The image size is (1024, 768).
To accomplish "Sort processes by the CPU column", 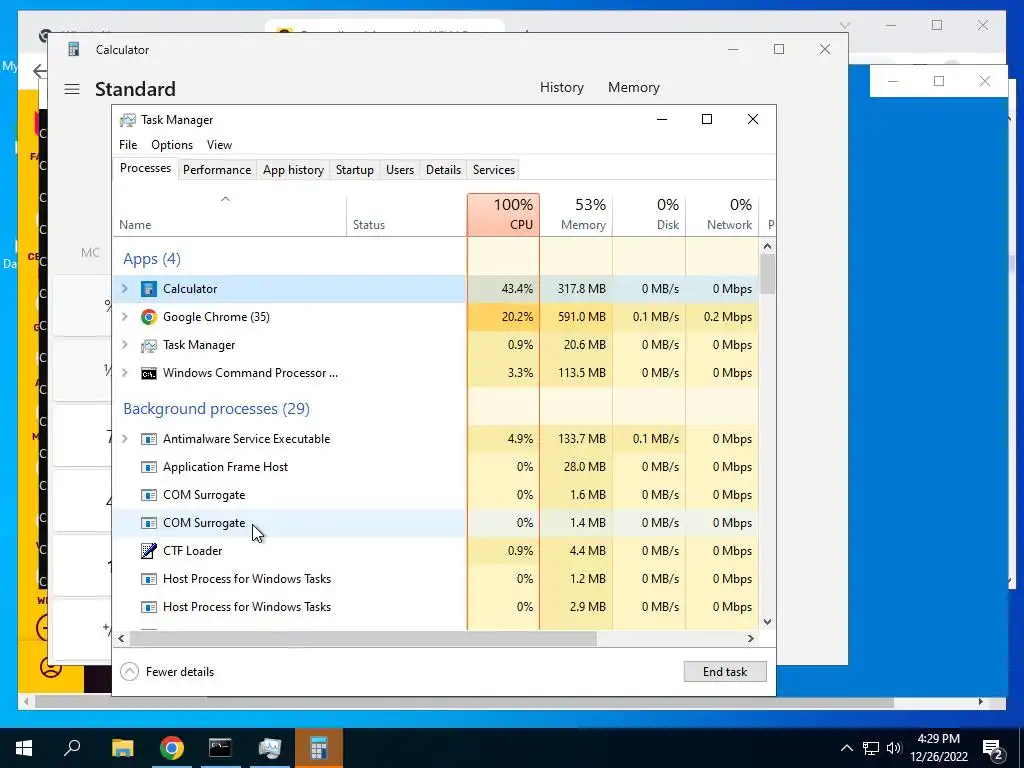I will pos(504,215).
